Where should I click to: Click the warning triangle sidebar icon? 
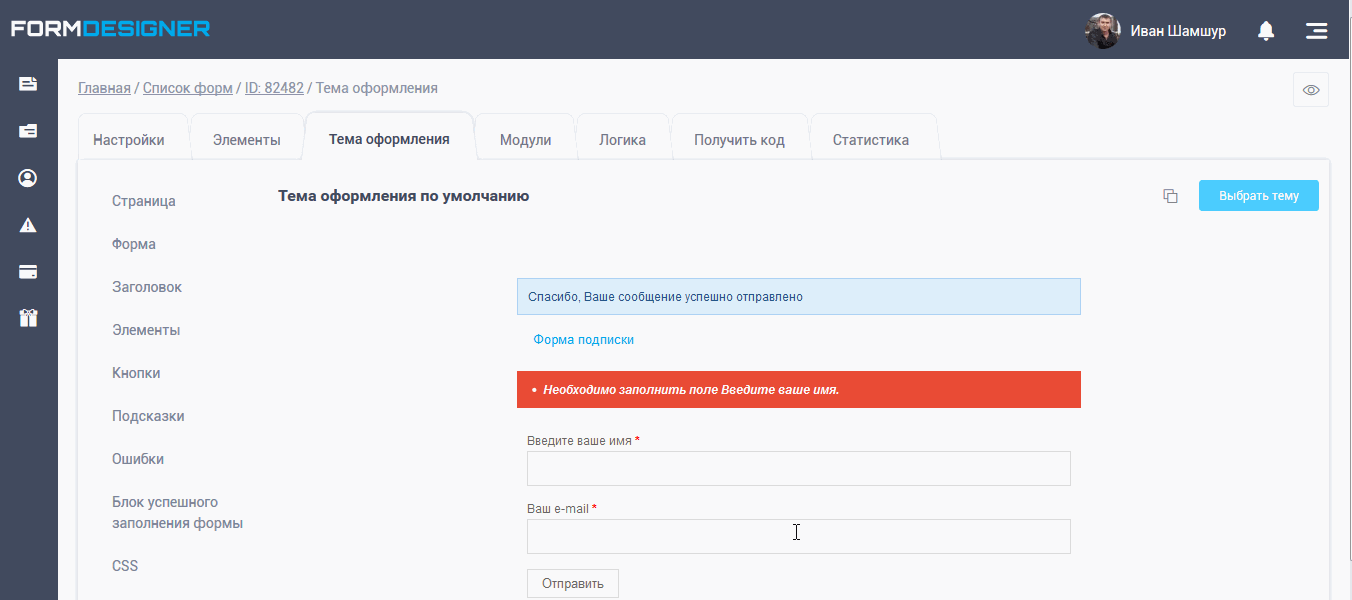click(x=27, y=224)
